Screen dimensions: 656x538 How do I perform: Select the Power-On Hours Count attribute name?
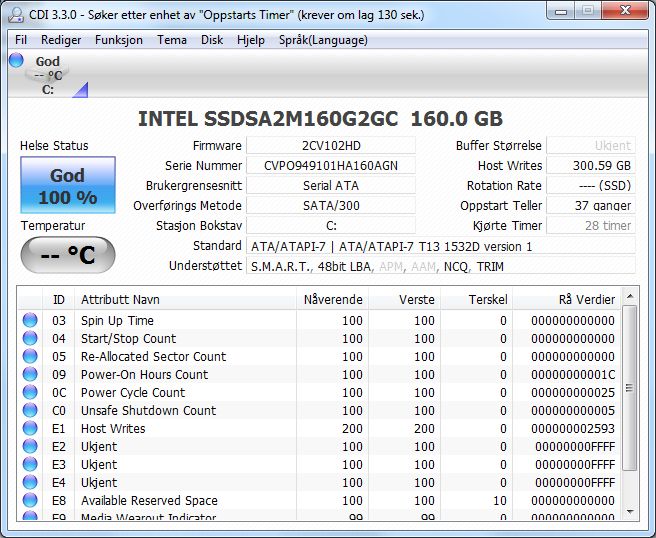pyautogui.click(x=144, y=374)
